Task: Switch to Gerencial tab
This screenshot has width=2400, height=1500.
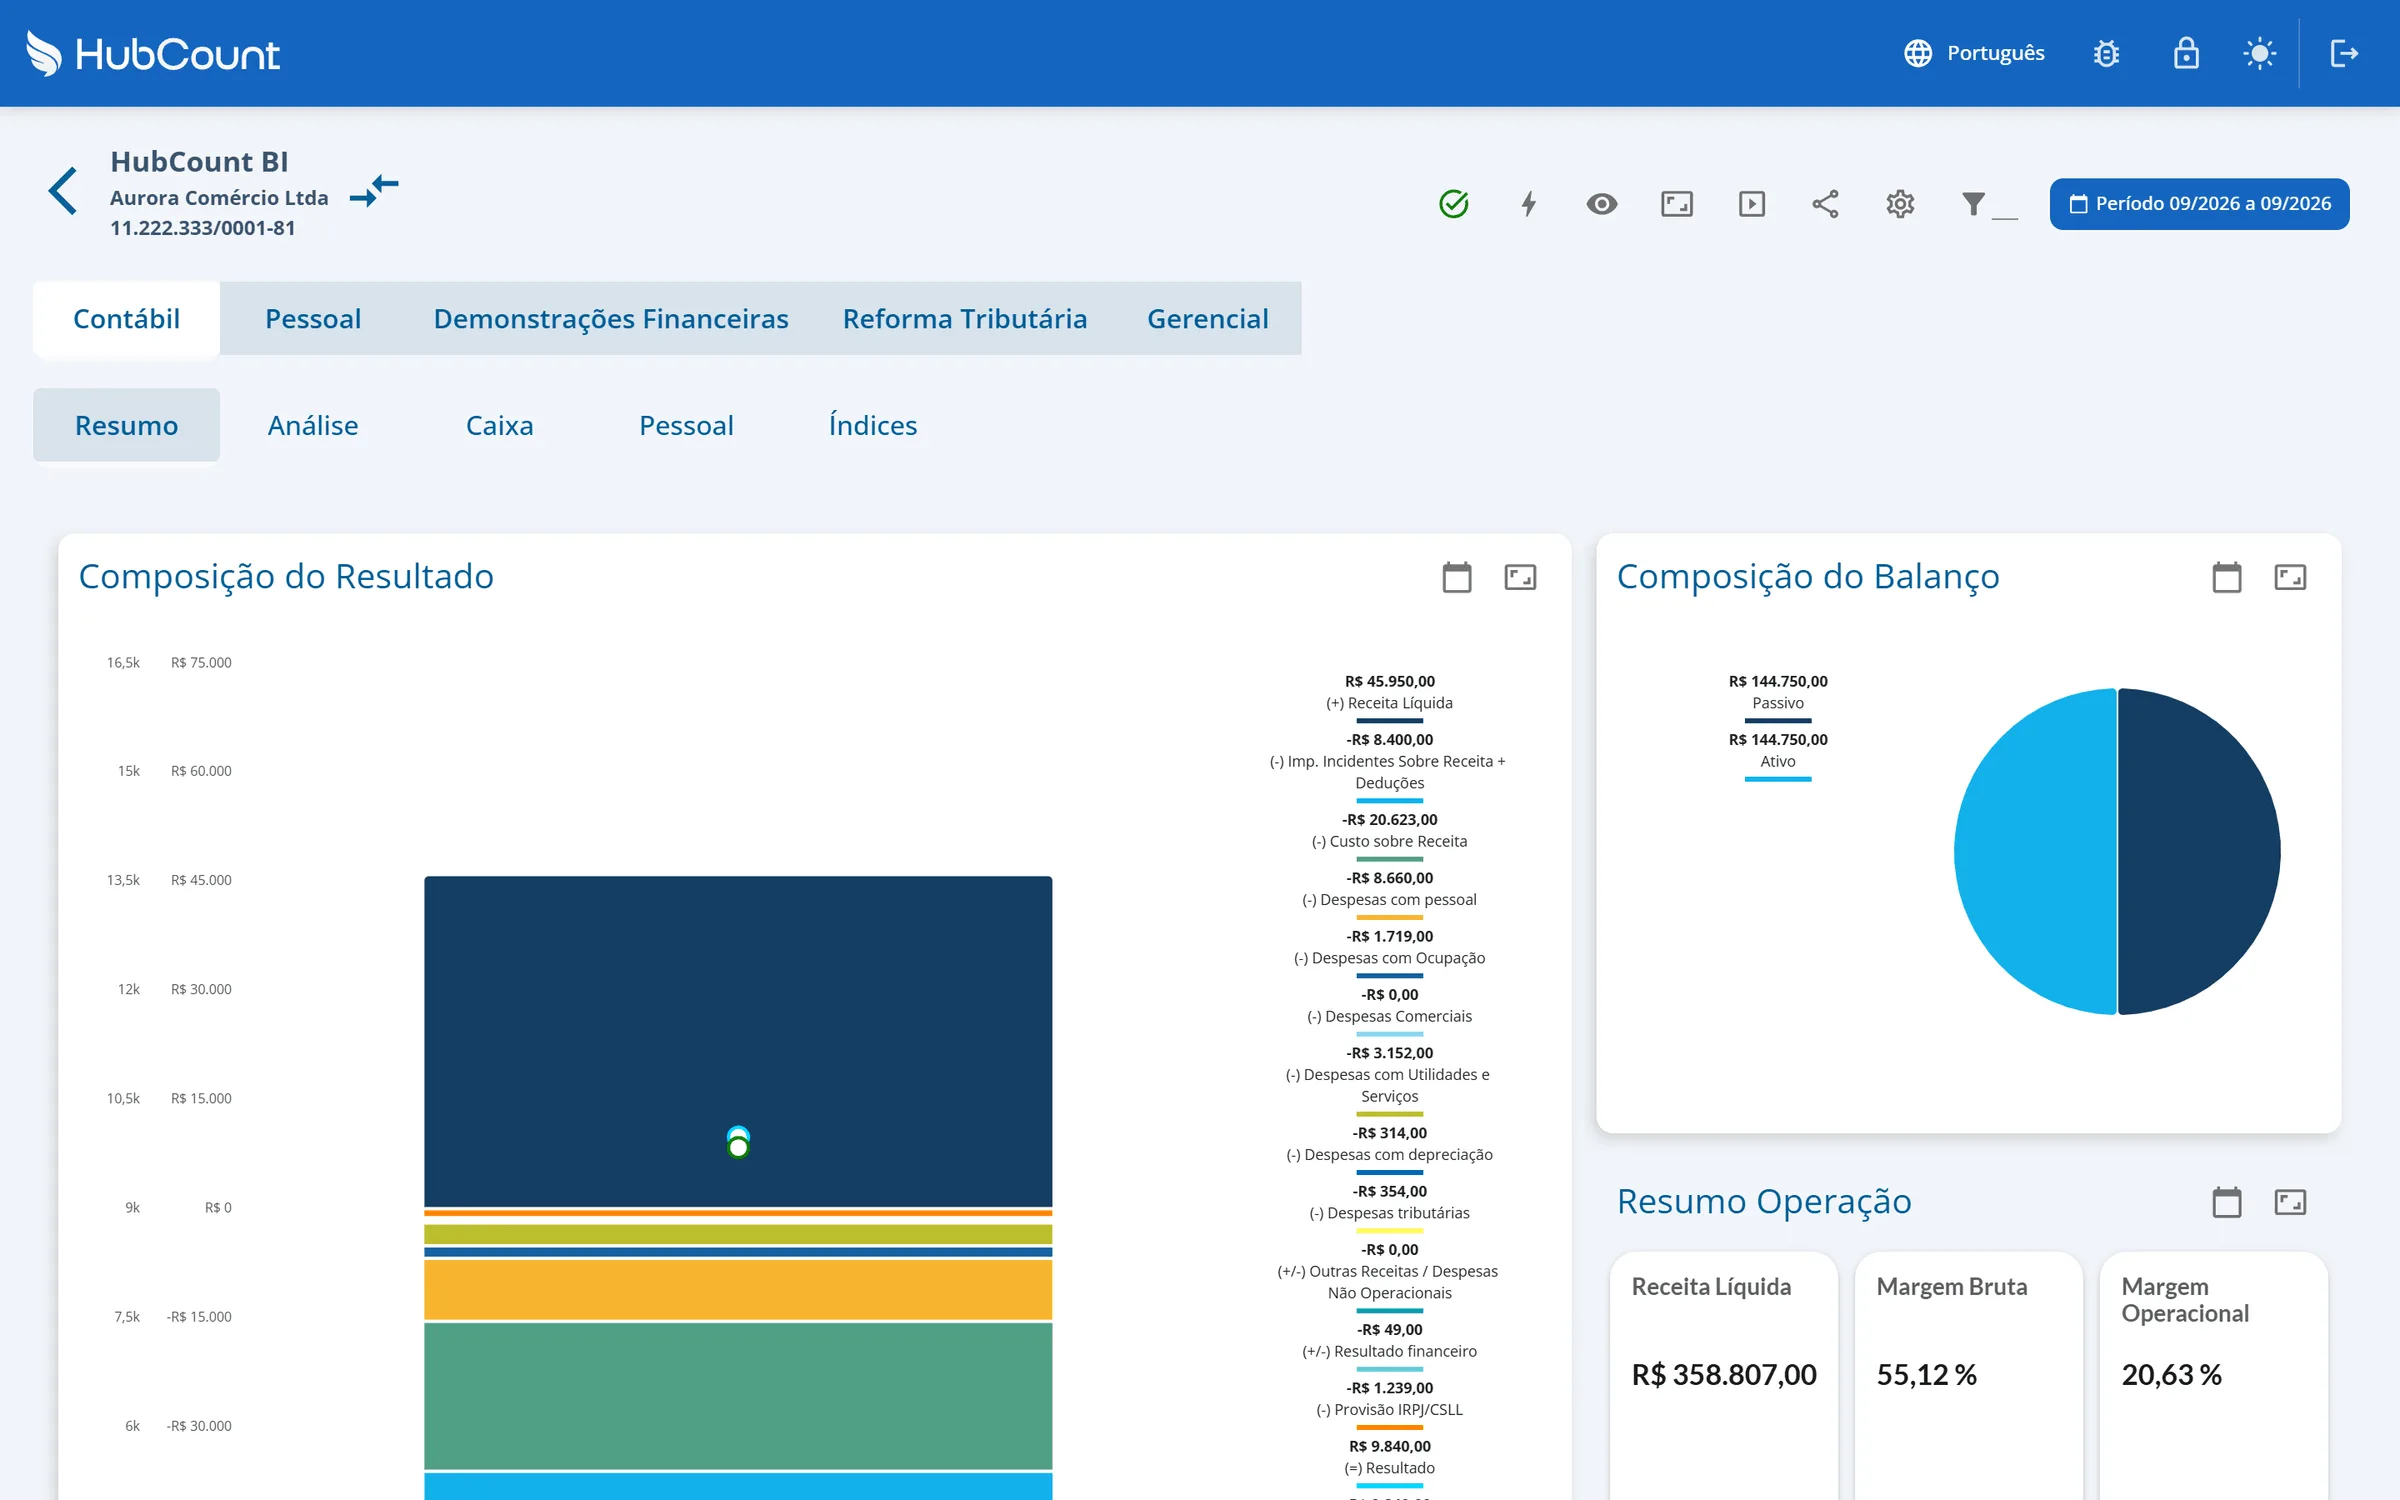Action: point(1208,318)
